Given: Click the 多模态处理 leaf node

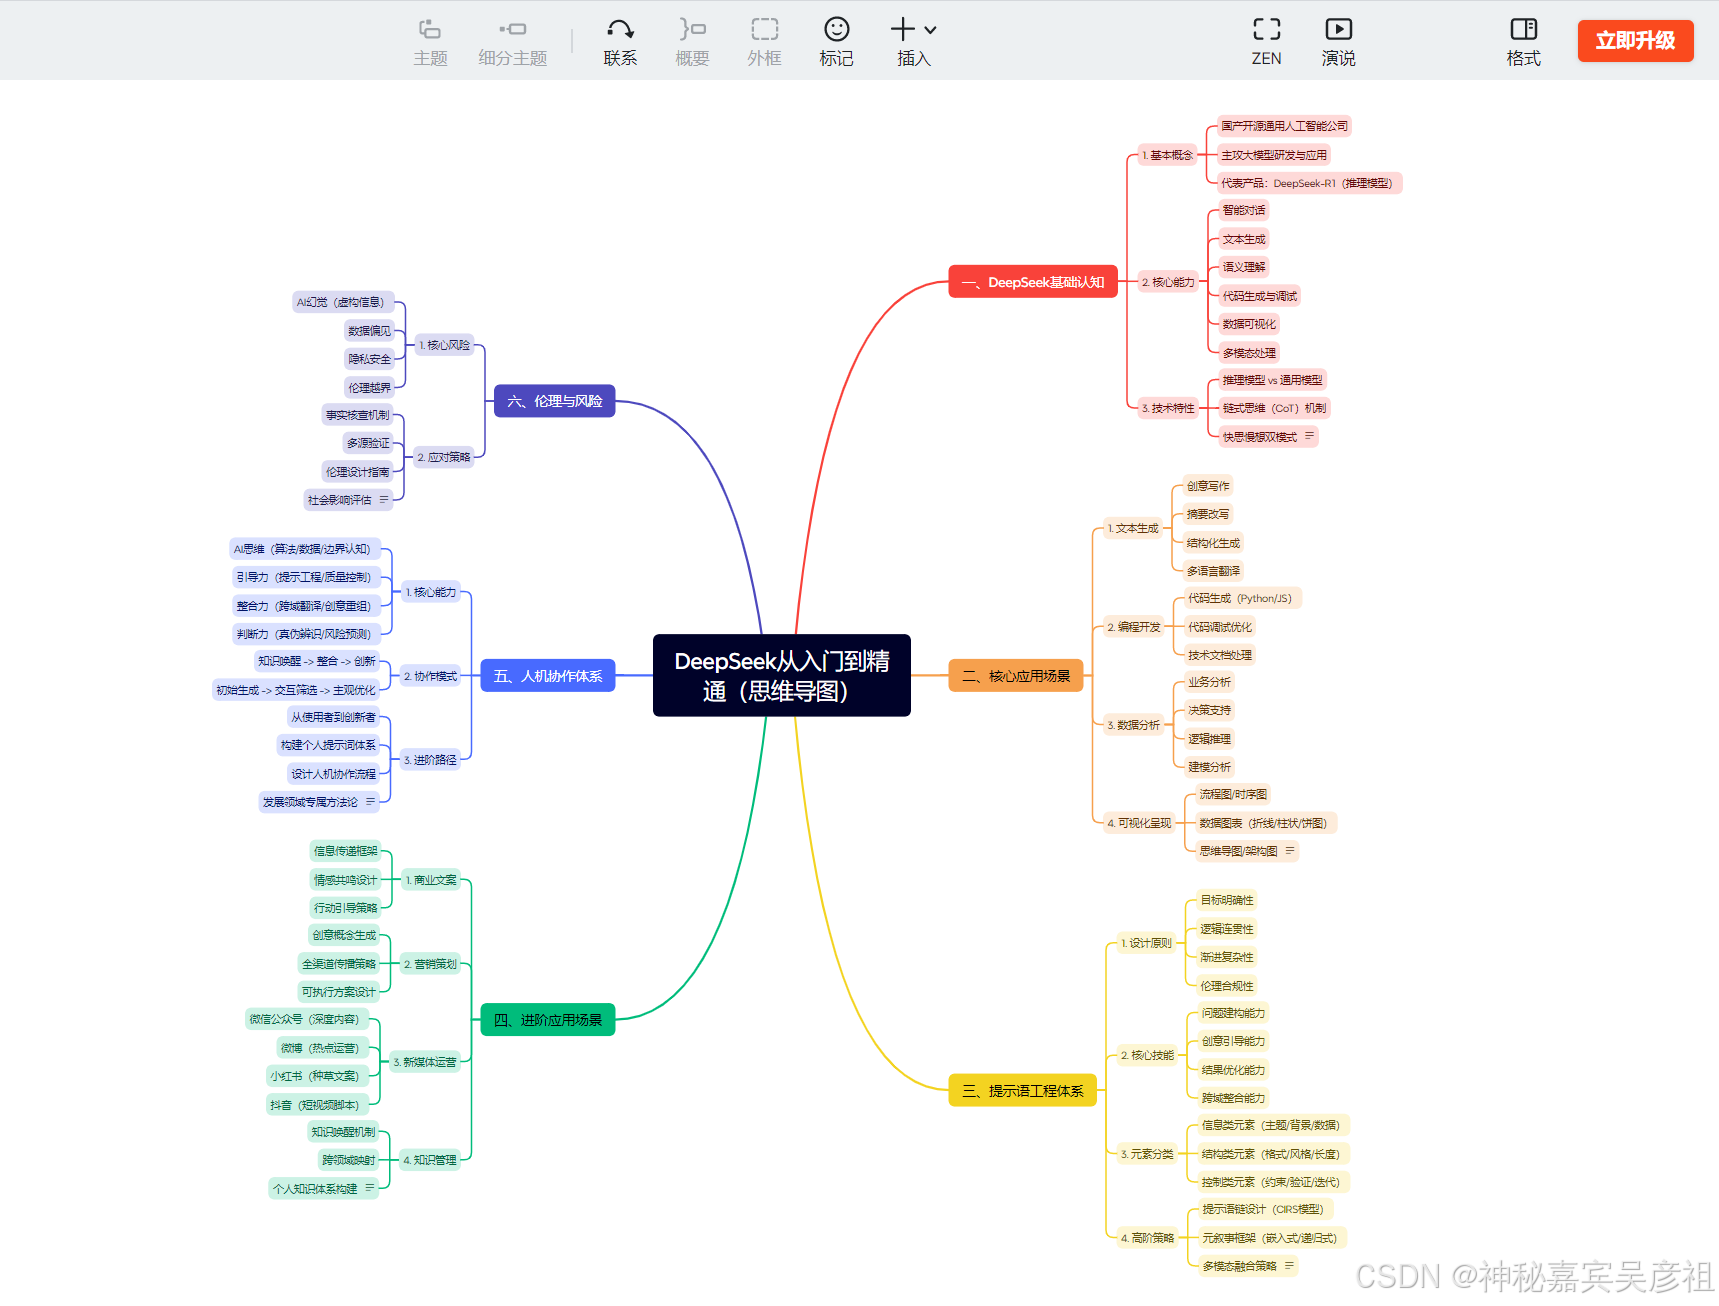Looking at the screenshot, I should [x=1249, y=353].
